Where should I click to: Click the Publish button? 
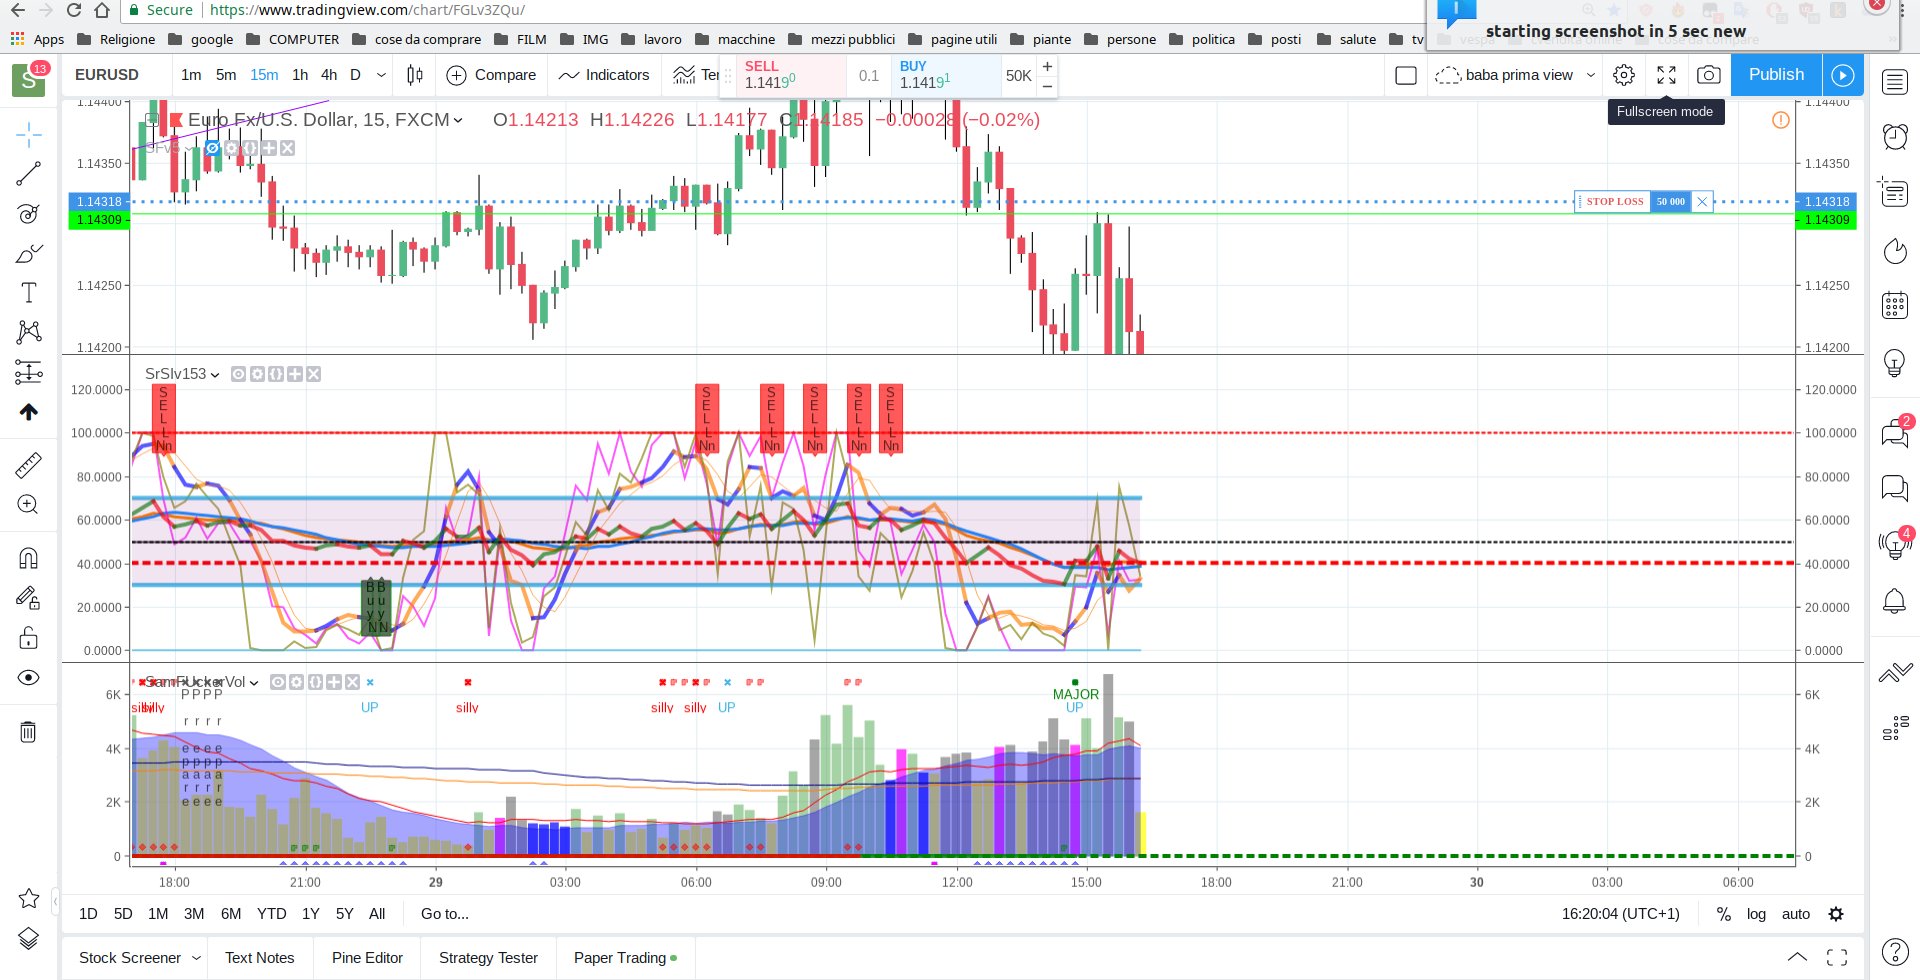1776,75
